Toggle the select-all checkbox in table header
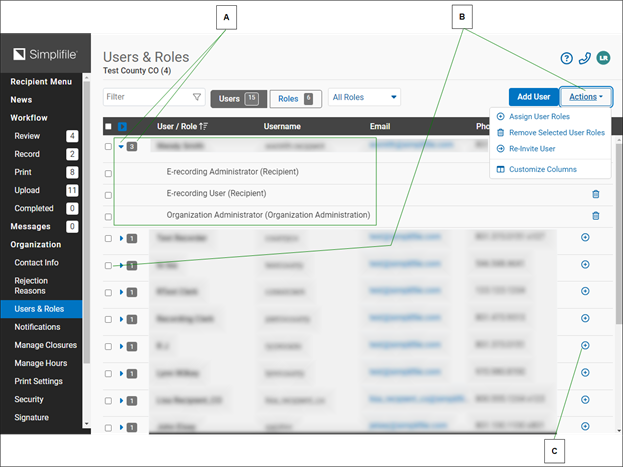623x467 pixels. (x=108, y=126)
